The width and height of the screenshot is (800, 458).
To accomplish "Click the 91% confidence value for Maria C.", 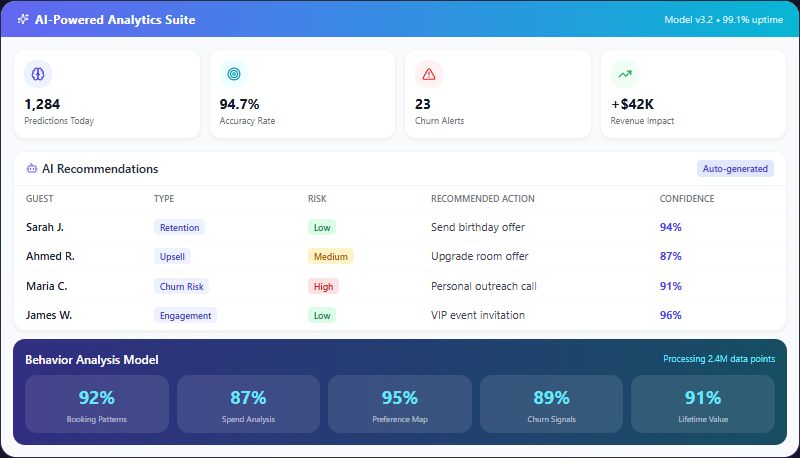I will (x=670, y=286).
